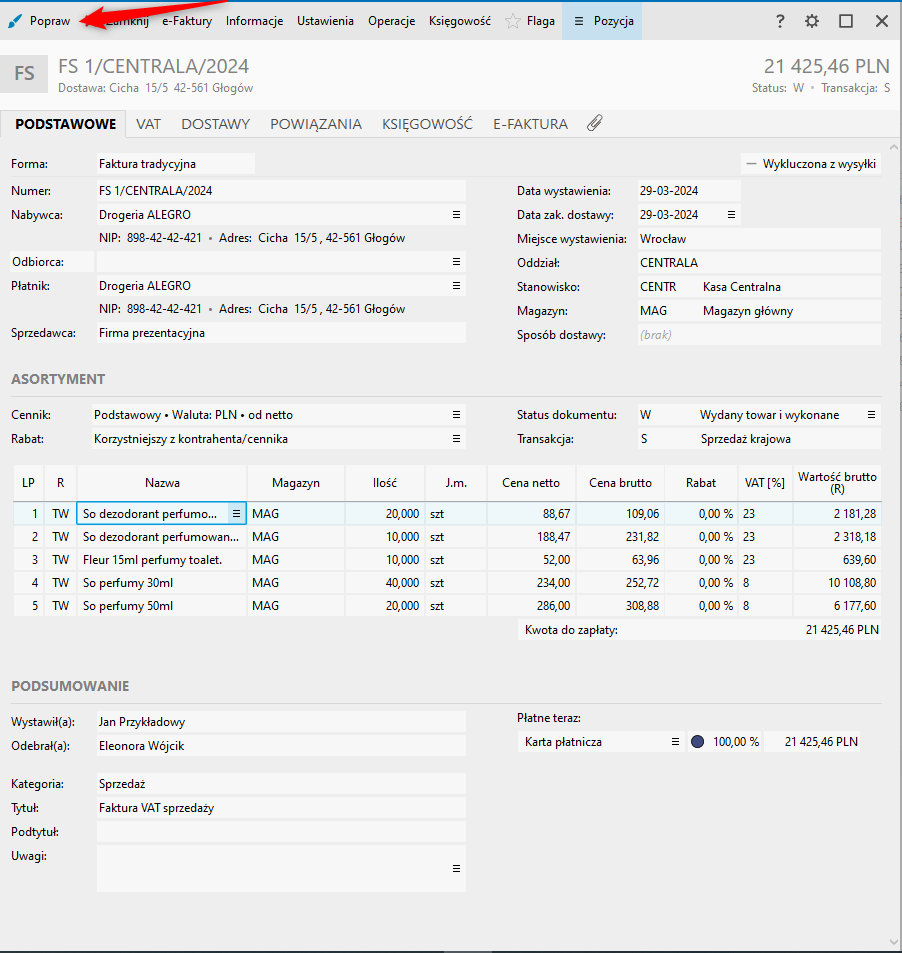Click the Tytuł Faktura VAT sprzedaży field
Viewport: 902px width, 953px height.
[x=281, y=808]
